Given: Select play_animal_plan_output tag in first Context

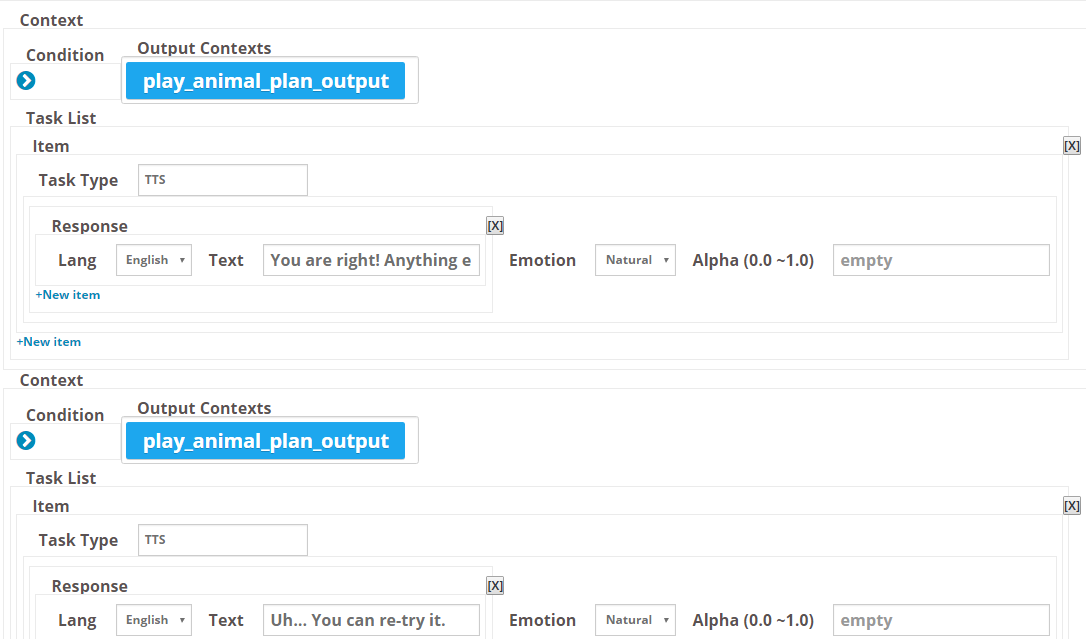Looking at the screenshot, I should pyautogui.click(x=265, y=81).
